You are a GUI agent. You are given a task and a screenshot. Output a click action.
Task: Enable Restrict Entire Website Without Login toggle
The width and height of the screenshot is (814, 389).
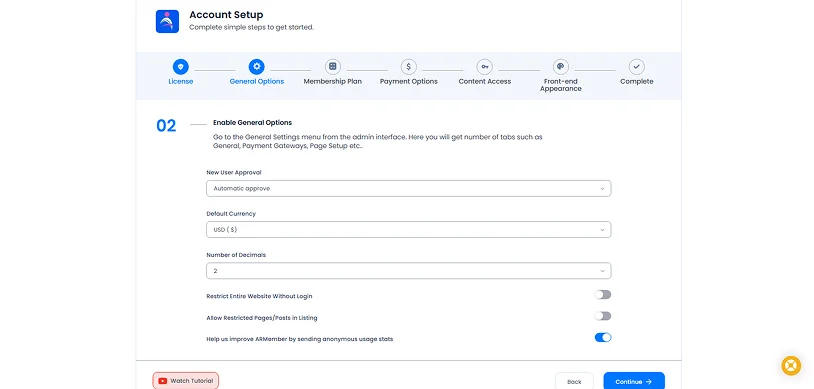[603, 294]
